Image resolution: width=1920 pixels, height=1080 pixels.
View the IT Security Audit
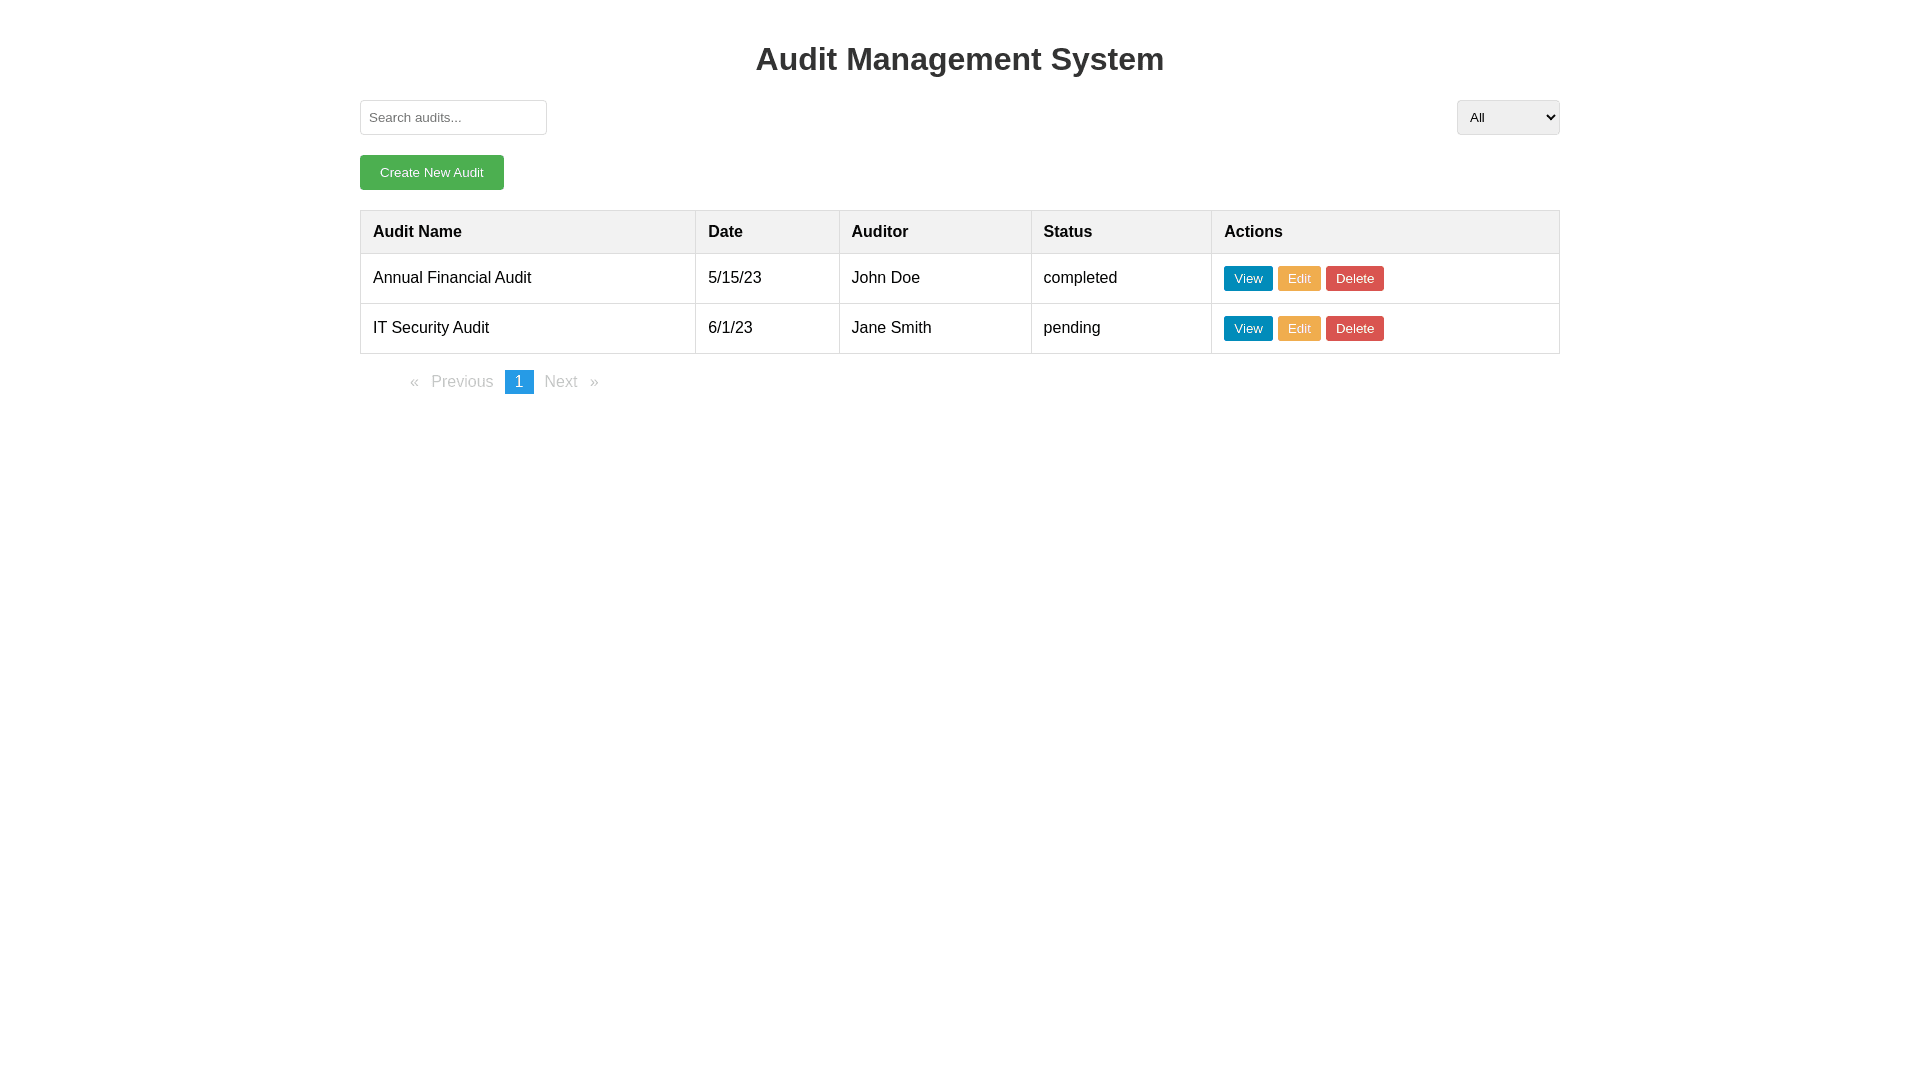1247,328
